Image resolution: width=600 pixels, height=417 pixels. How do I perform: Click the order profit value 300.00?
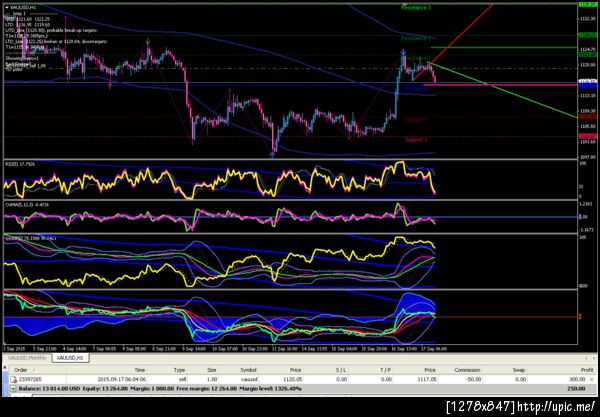tap(577, 380)
